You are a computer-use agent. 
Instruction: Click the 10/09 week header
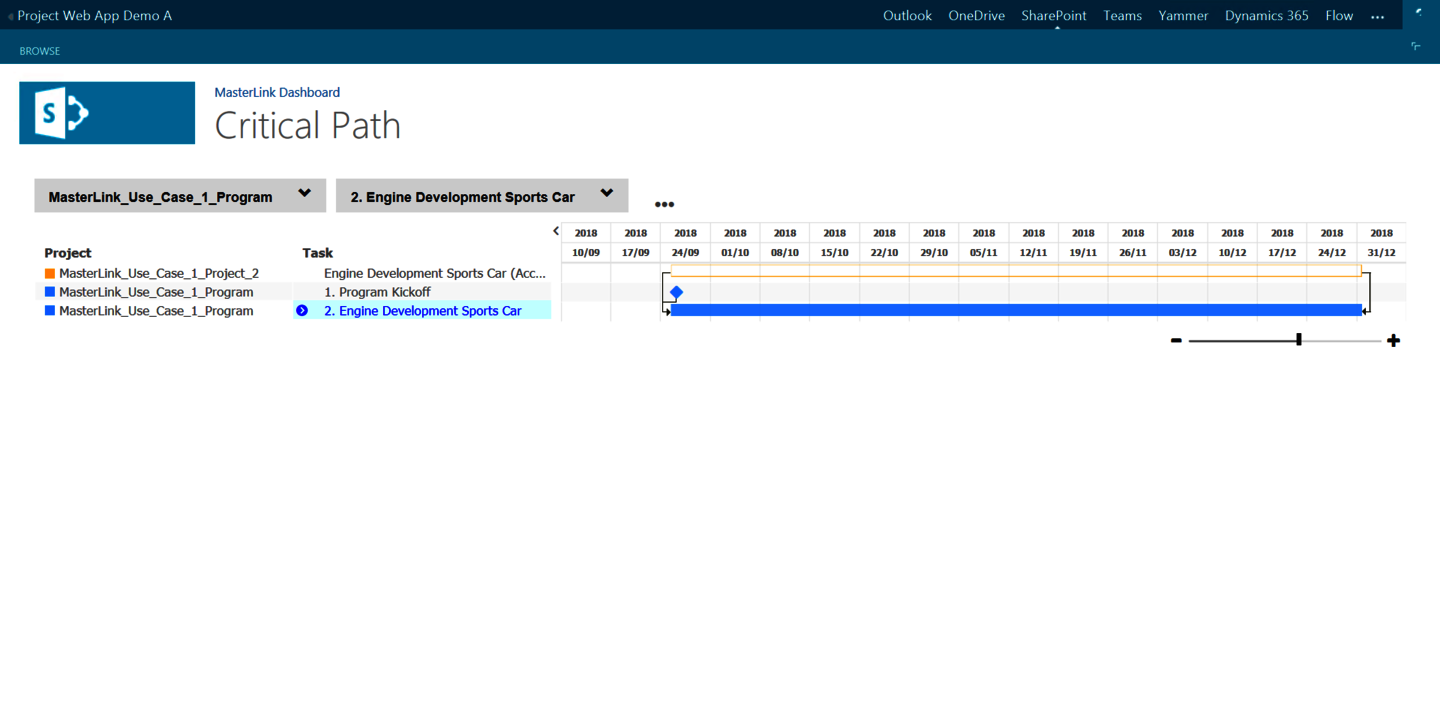tap(586, 253)
